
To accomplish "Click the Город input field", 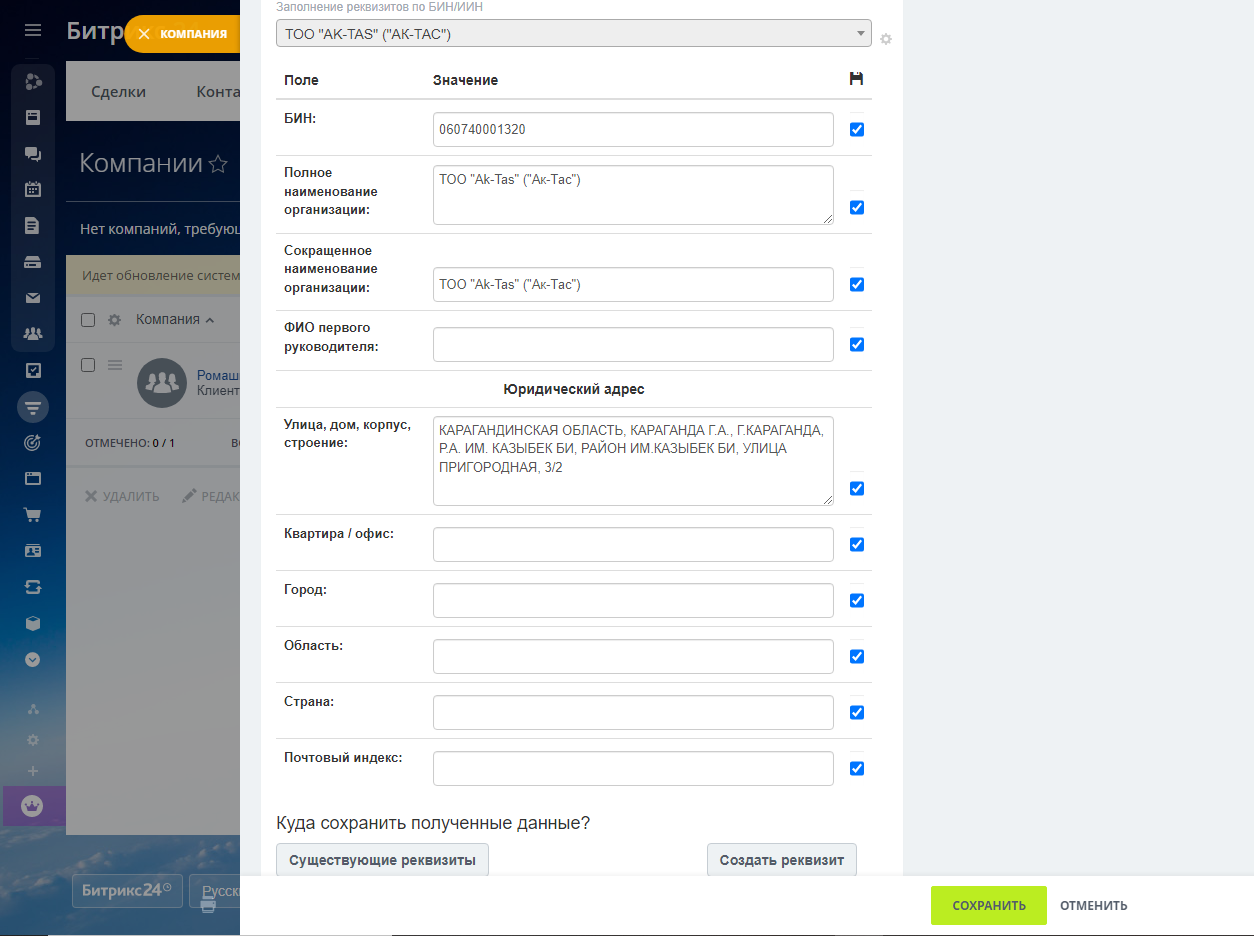I will coord(633,600).
